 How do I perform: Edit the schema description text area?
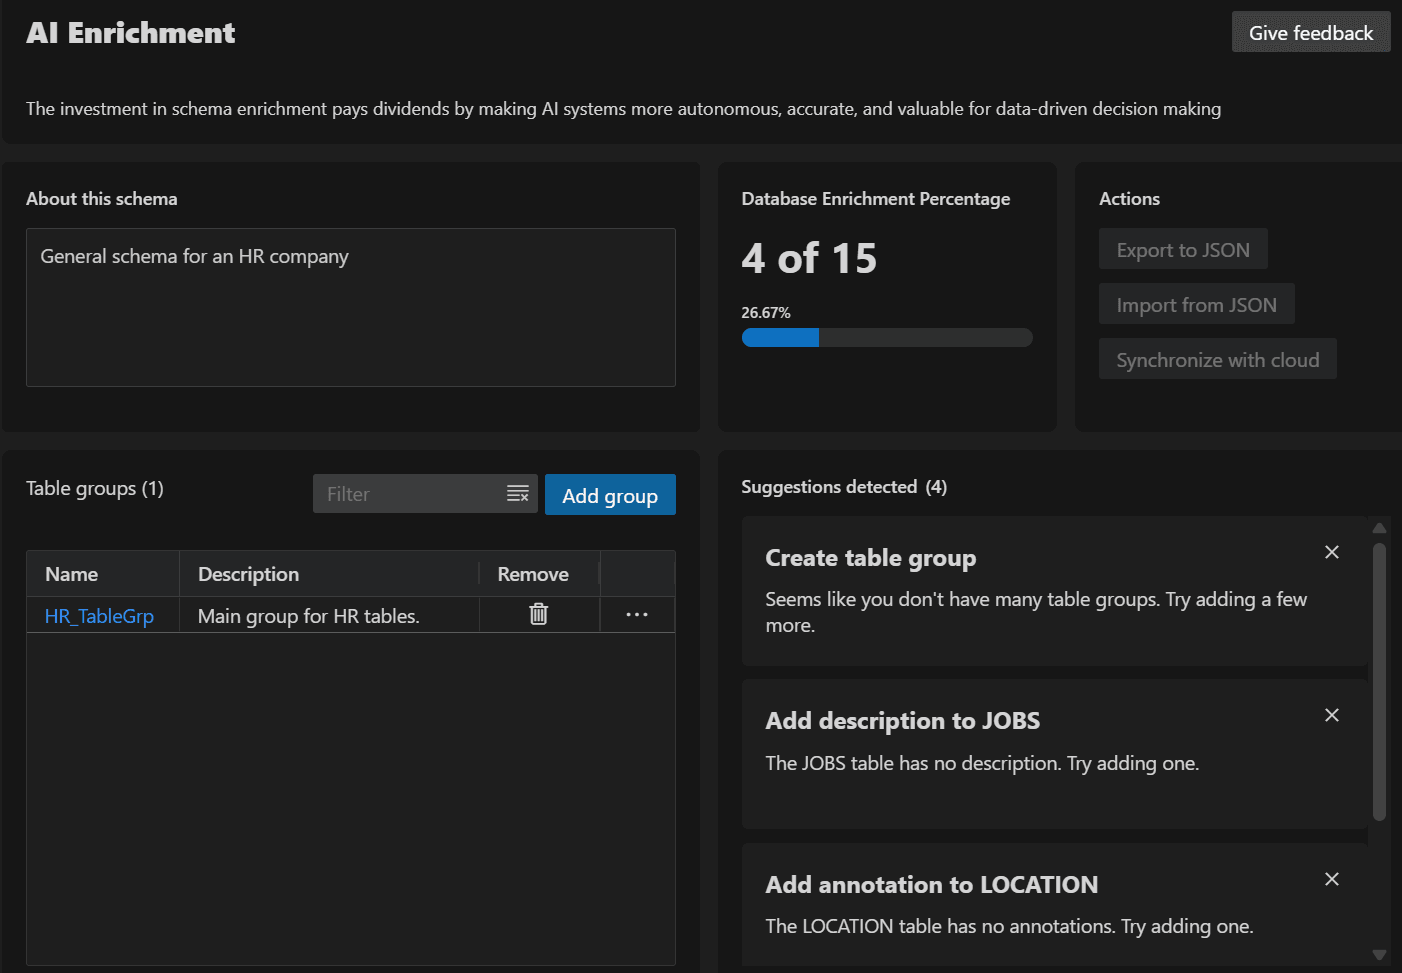click(350, 307)
